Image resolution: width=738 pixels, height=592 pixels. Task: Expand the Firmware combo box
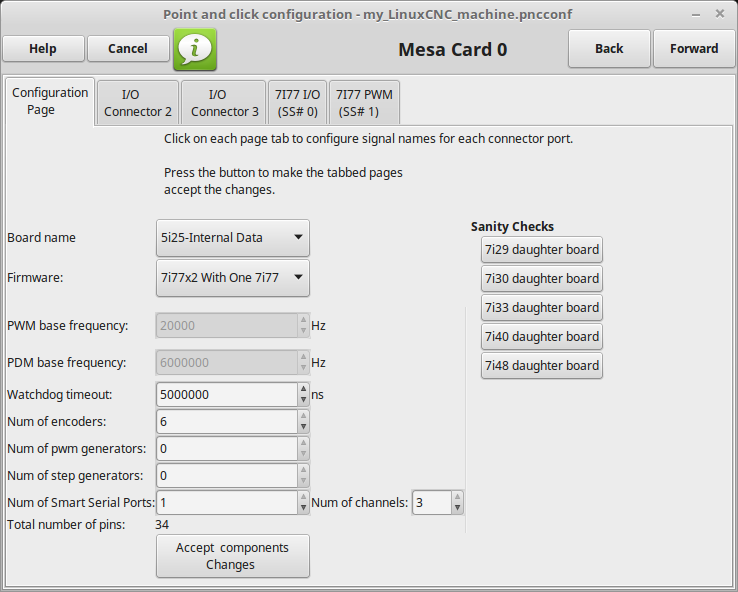233,278
